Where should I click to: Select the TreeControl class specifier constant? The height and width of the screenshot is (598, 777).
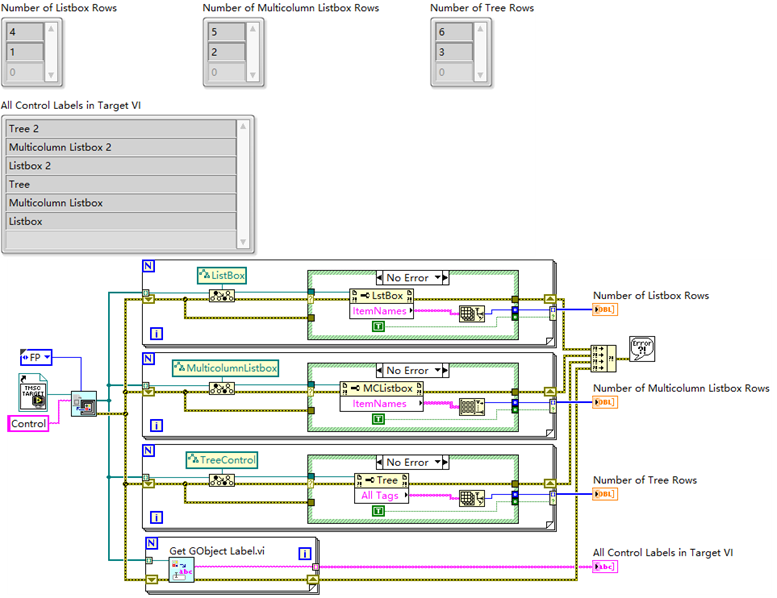point(221,460)
